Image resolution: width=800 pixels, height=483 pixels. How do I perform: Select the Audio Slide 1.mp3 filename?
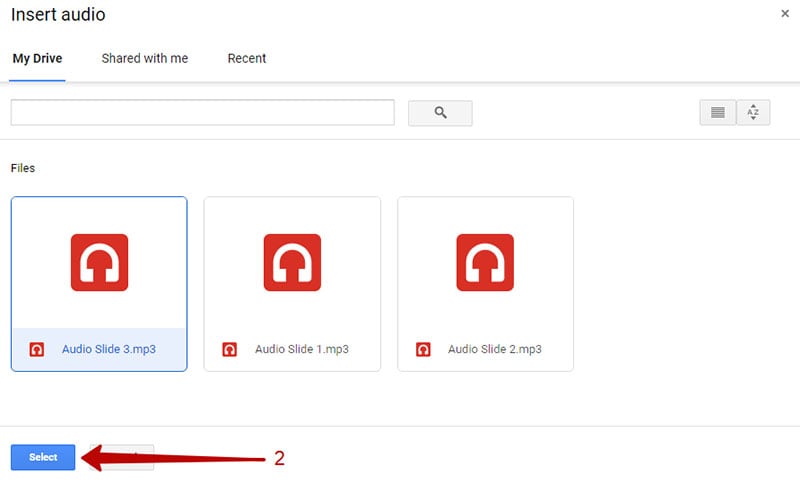[x=302, y=349]
